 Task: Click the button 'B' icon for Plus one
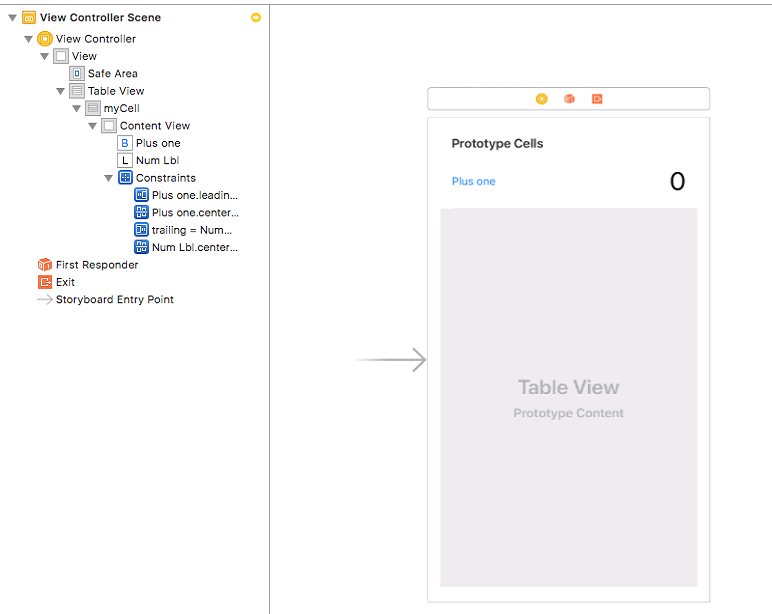(x=125, y=143)
